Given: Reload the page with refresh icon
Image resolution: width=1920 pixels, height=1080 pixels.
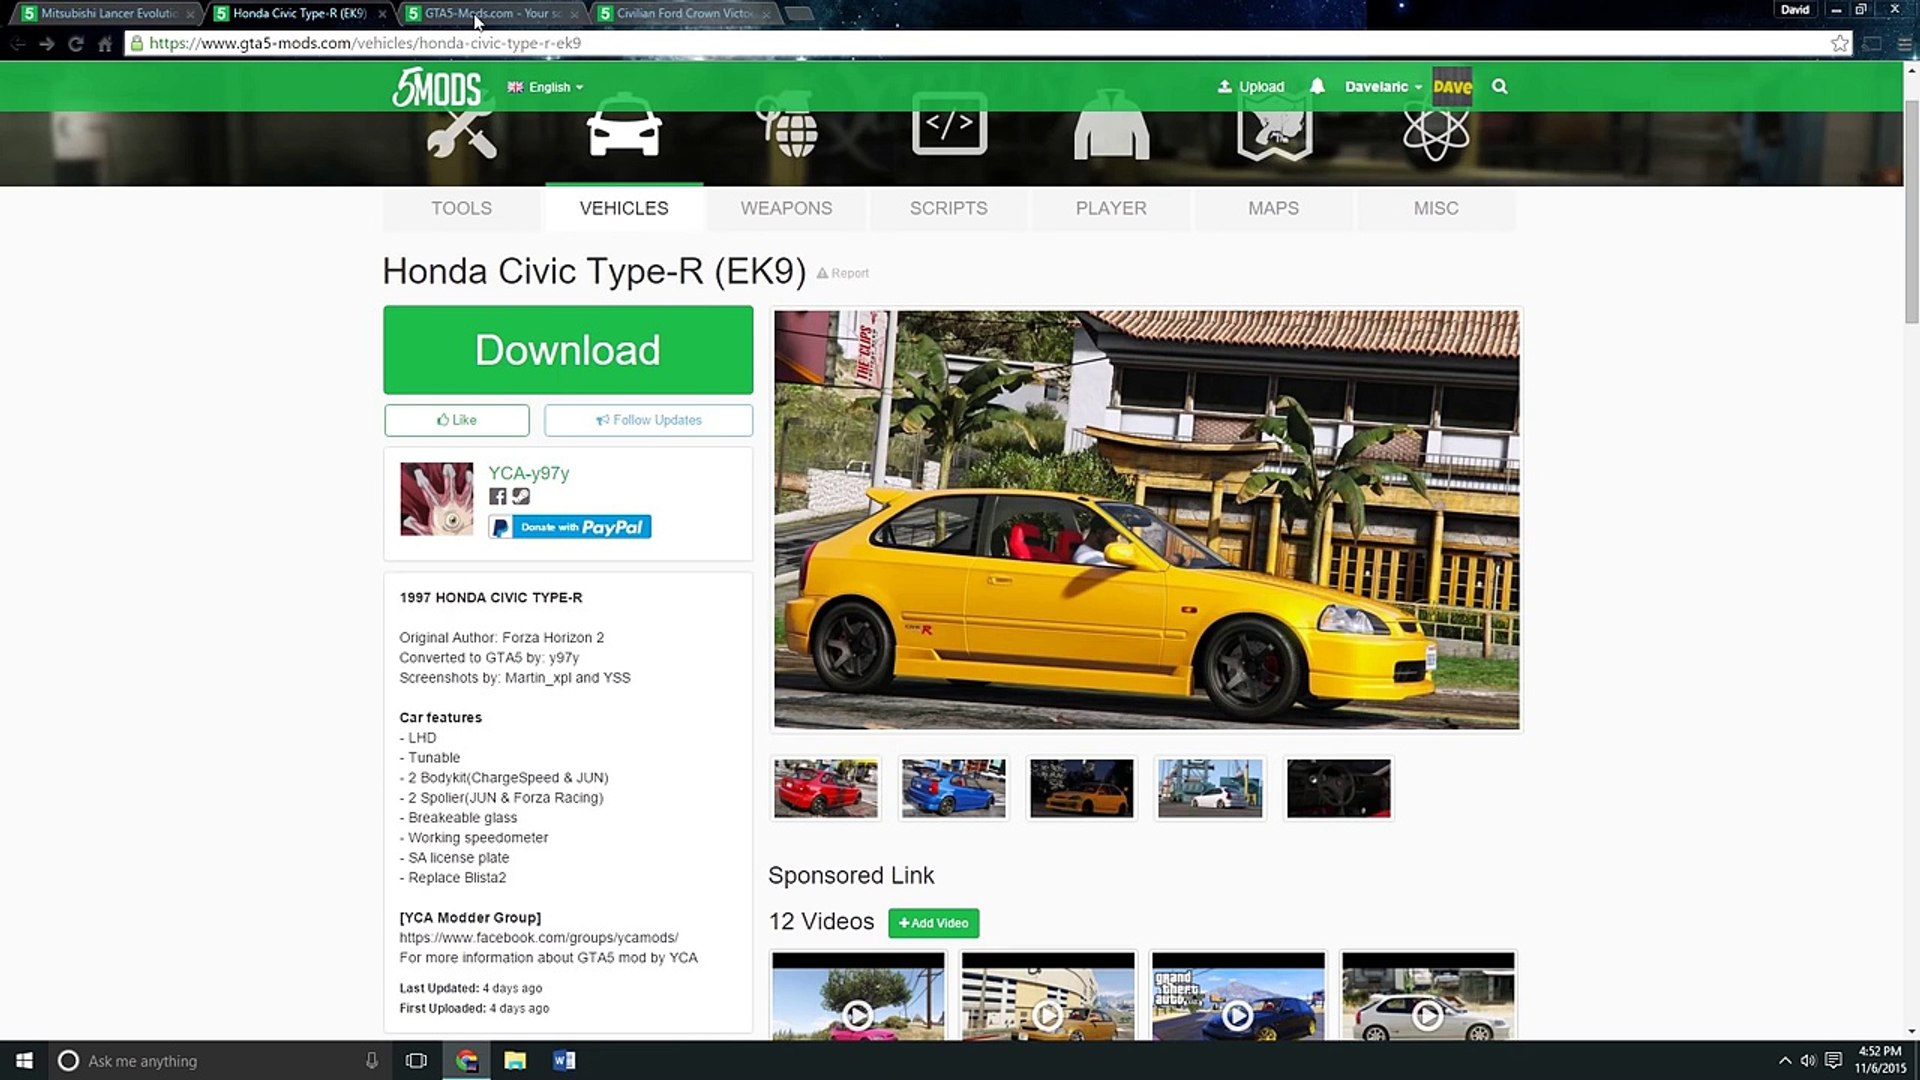Looking at the screenshot, I should click(75, 43).
